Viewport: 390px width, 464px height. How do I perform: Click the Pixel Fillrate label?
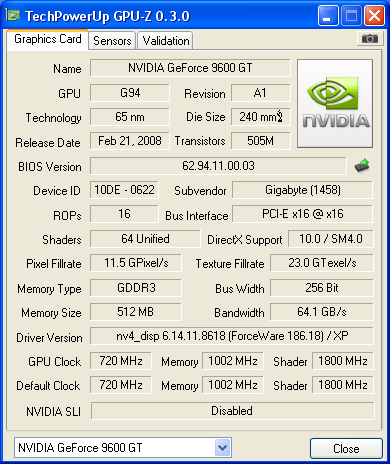[54, 264]
